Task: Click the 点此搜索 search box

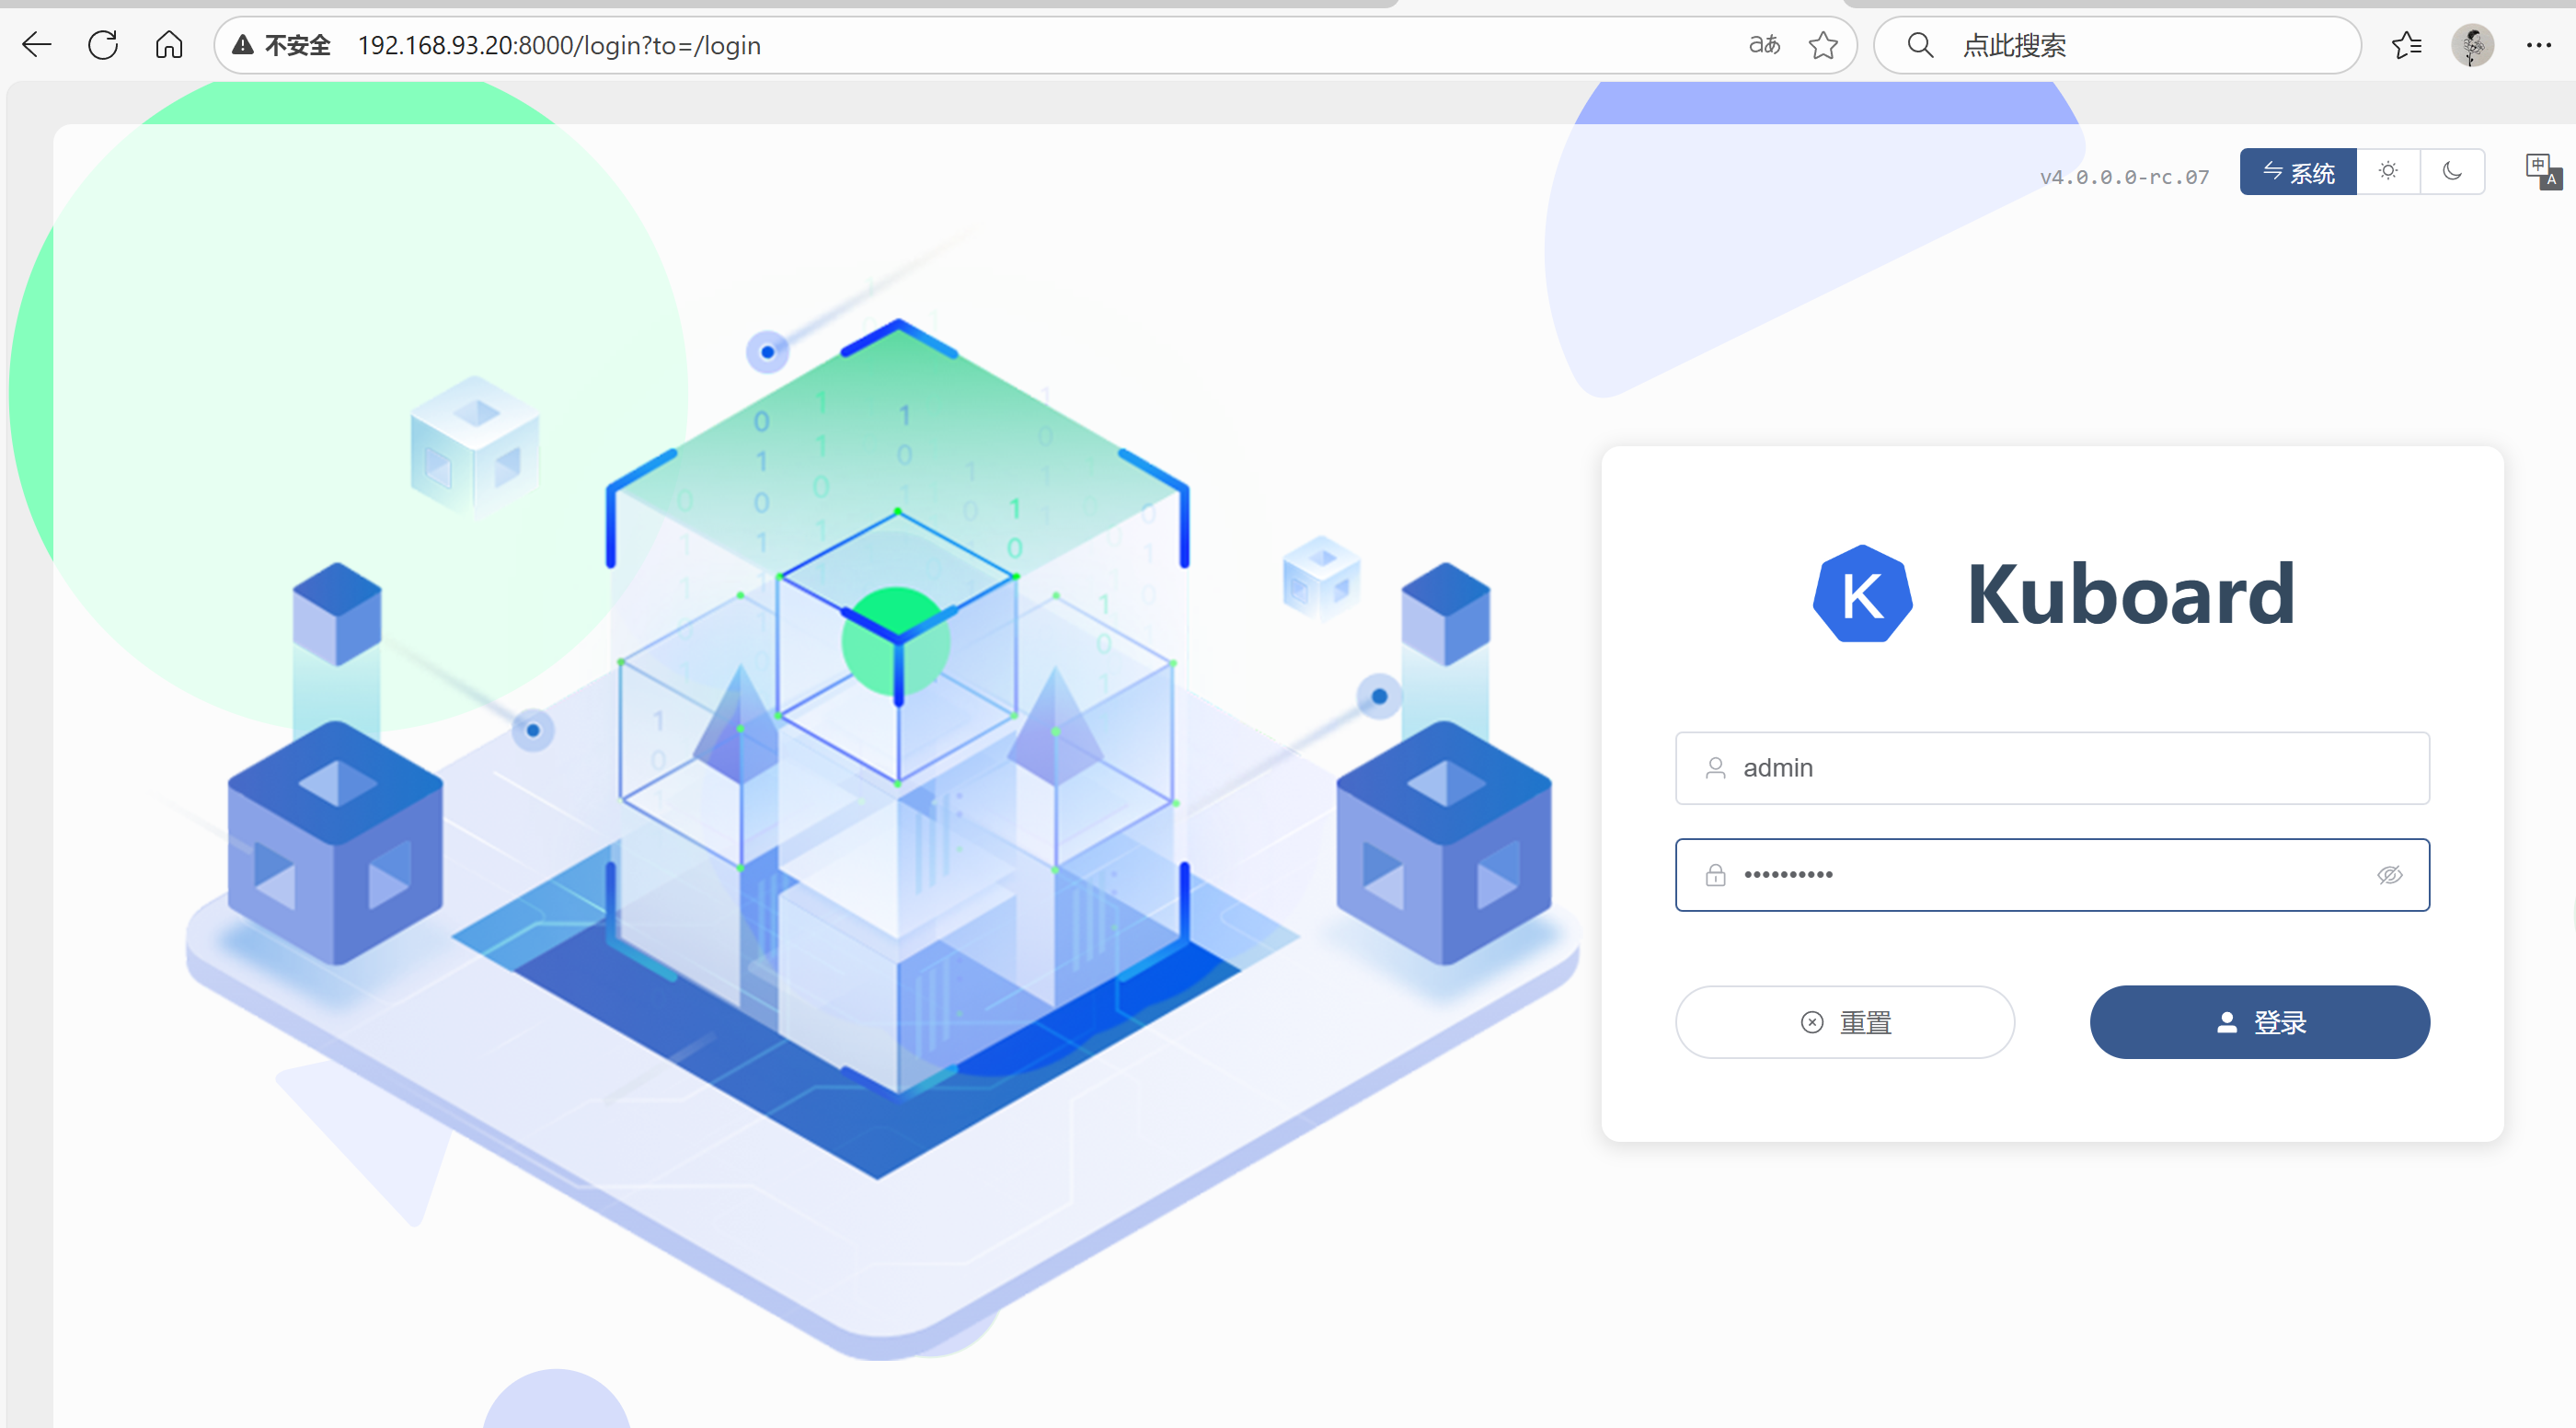Action: pyautogui.click(x=2116, y=45)
